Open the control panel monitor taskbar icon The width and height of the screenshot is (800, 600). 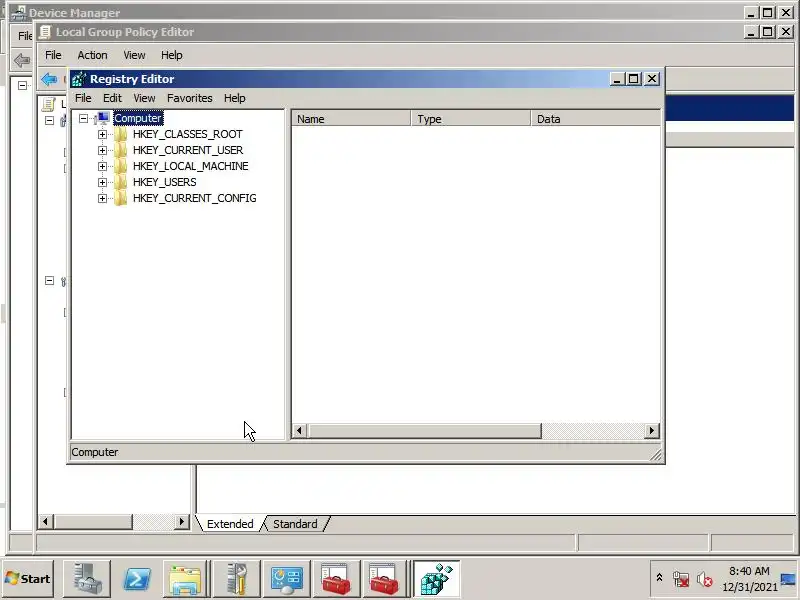pos(286,579)
